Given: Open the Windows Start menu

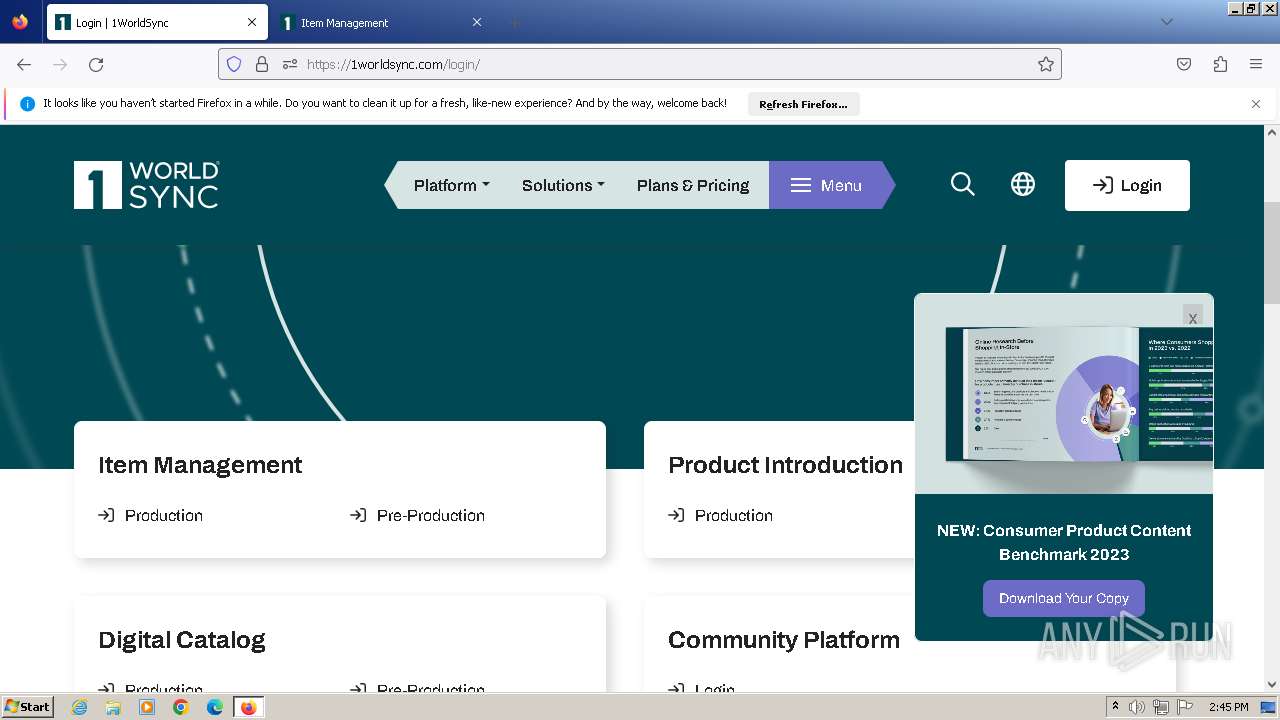Looking at the screenshot, I should coord(27,706).
